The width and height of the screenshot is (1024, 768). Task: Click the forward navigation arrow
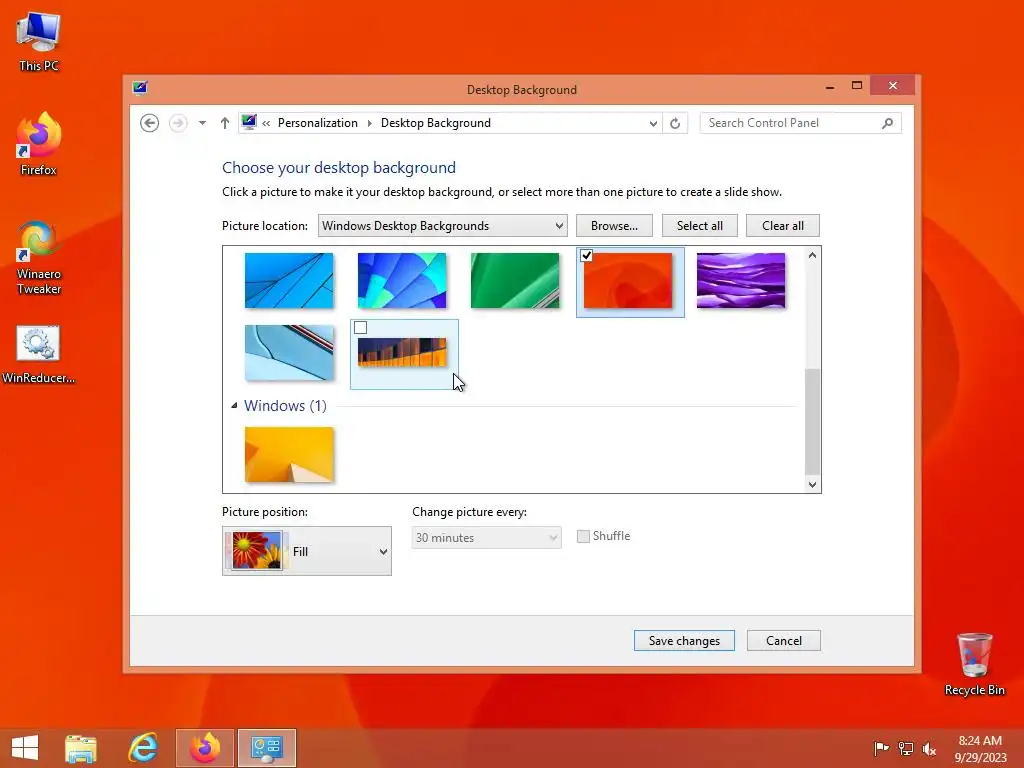[x=178, y=123]
